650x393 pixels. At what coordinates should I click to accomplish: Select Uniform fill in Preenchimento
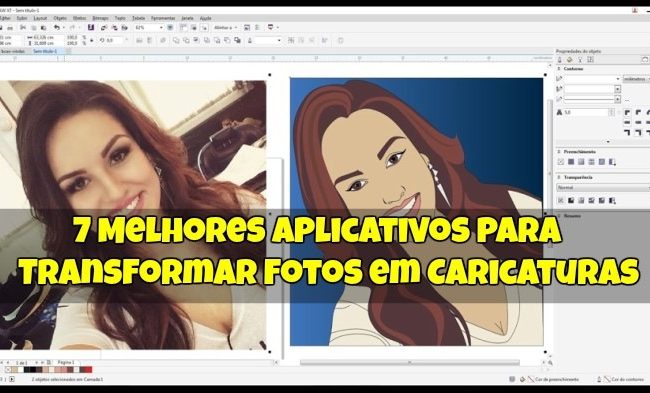pos(571,162)
